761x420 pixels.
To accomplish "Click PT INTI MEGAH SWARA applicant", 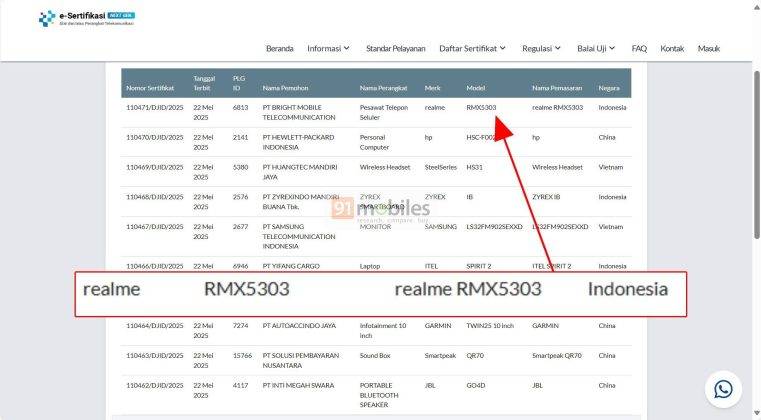I will pyautogui.click(x=298, y=386).
